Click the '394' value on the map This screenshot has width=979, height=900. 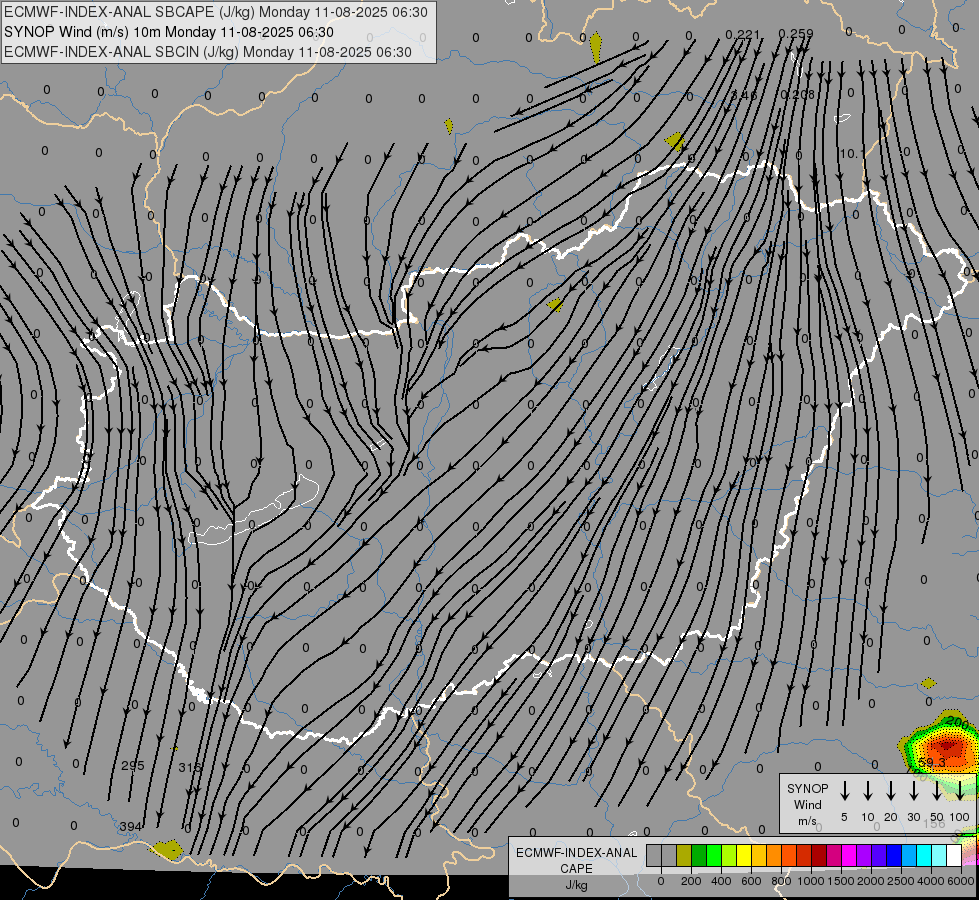pos(130,826)
